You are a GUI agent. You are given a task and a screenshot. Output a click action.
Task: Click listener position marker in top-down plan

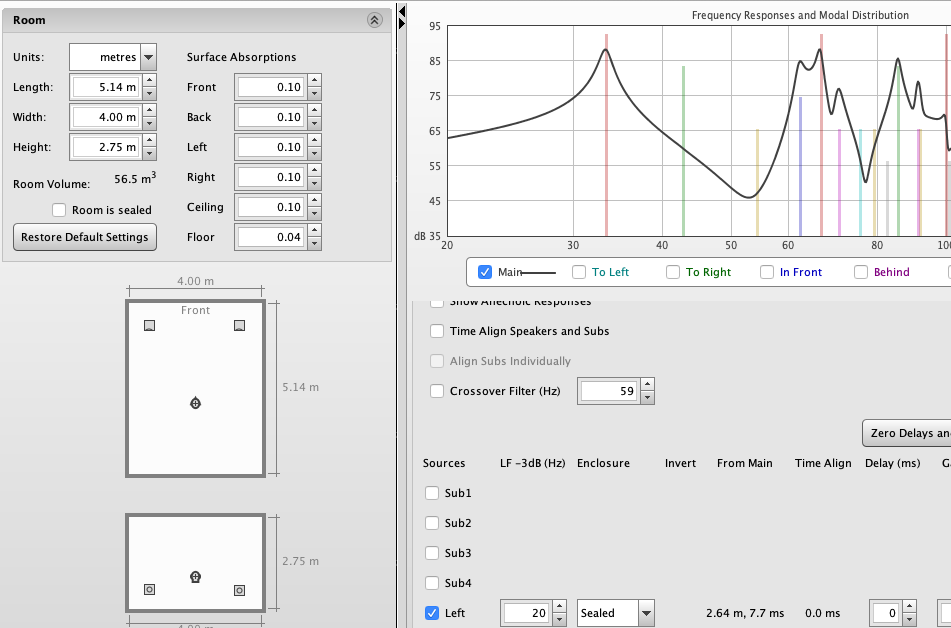click(x=195, y=403)
